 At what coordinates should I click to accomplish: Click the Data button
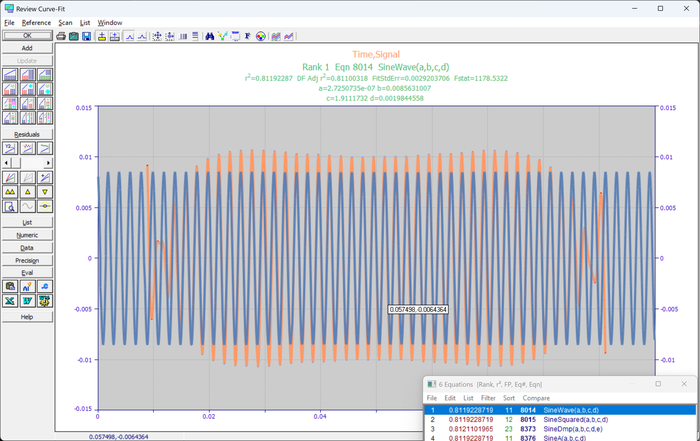pos(27,248)
